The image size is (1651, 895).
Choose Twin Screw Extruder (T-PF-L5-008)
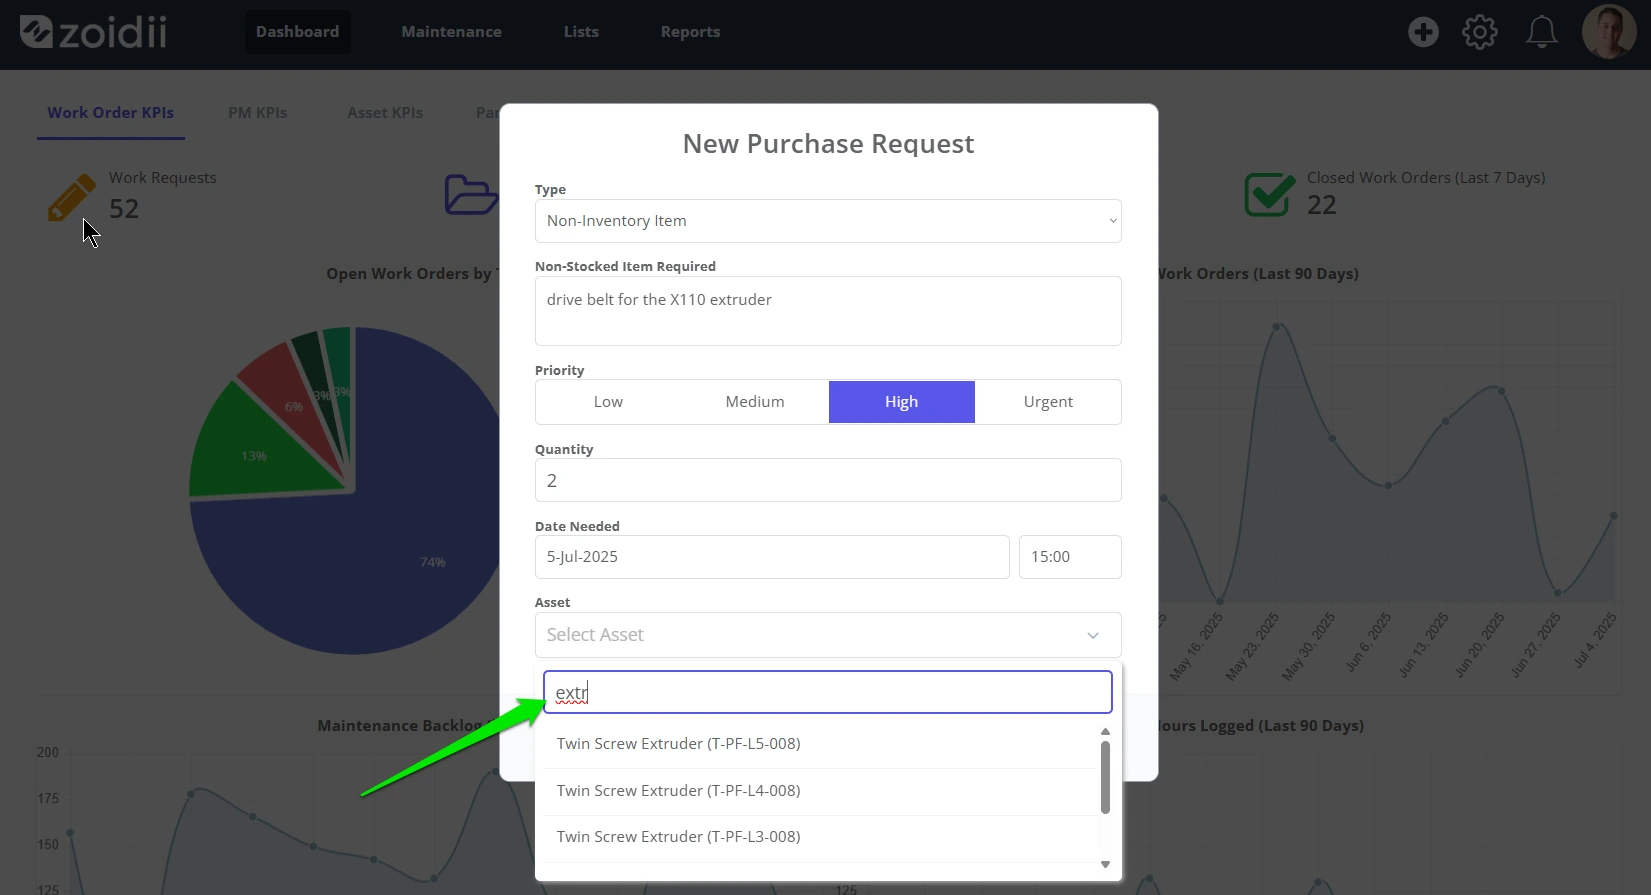[x=818, y=744]
